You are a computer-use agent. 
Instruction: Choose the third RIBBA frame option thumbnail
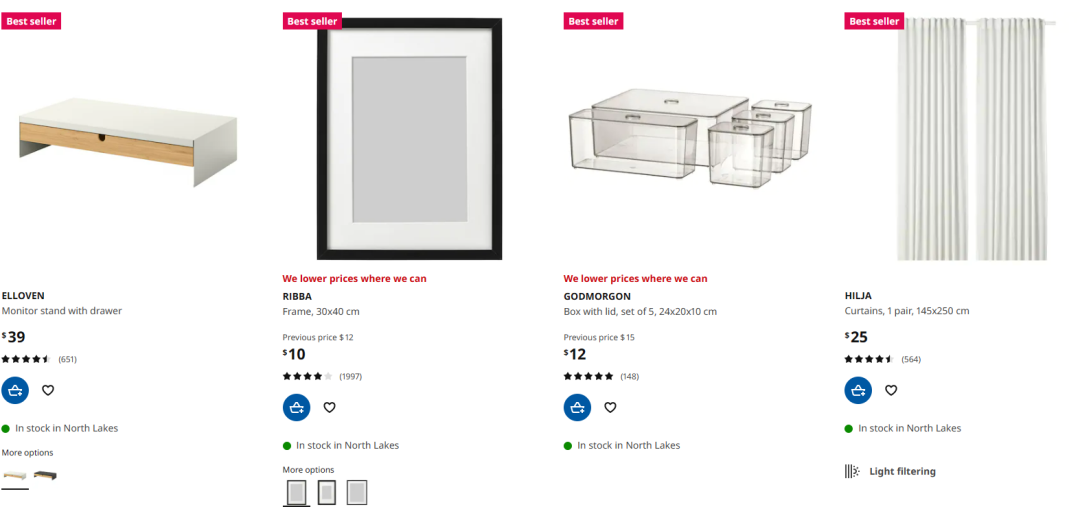point(357,492)
